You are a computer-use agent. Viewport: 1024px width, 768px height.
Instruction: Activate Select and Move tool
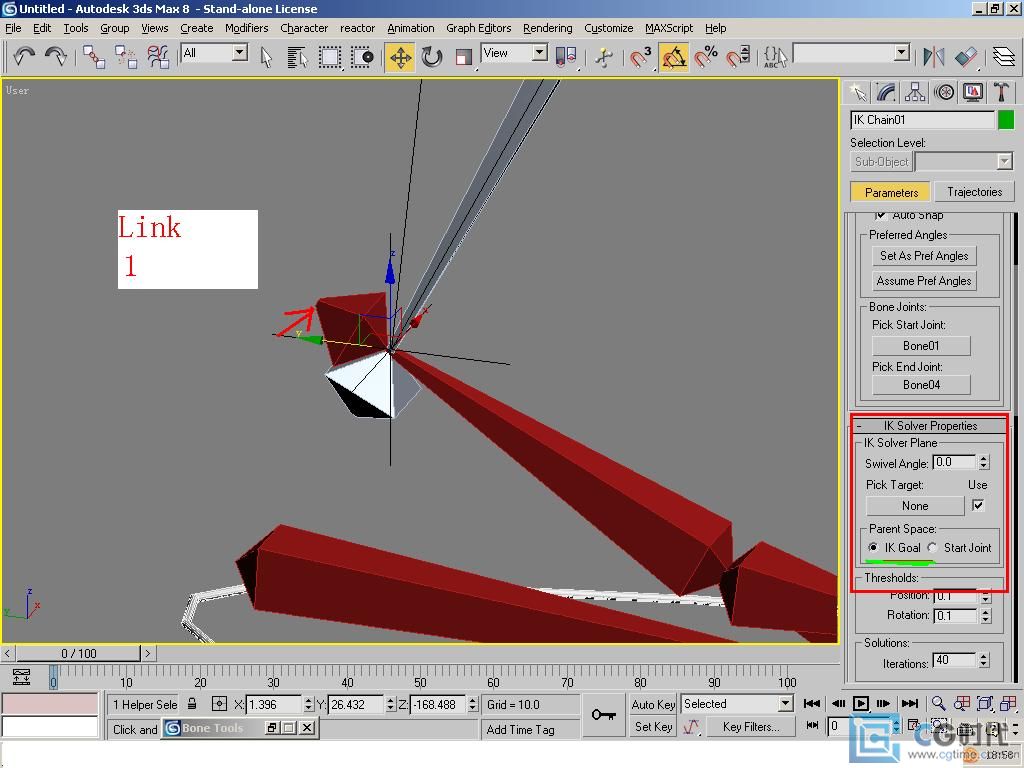pyautogui.click(x=400, y=57)
